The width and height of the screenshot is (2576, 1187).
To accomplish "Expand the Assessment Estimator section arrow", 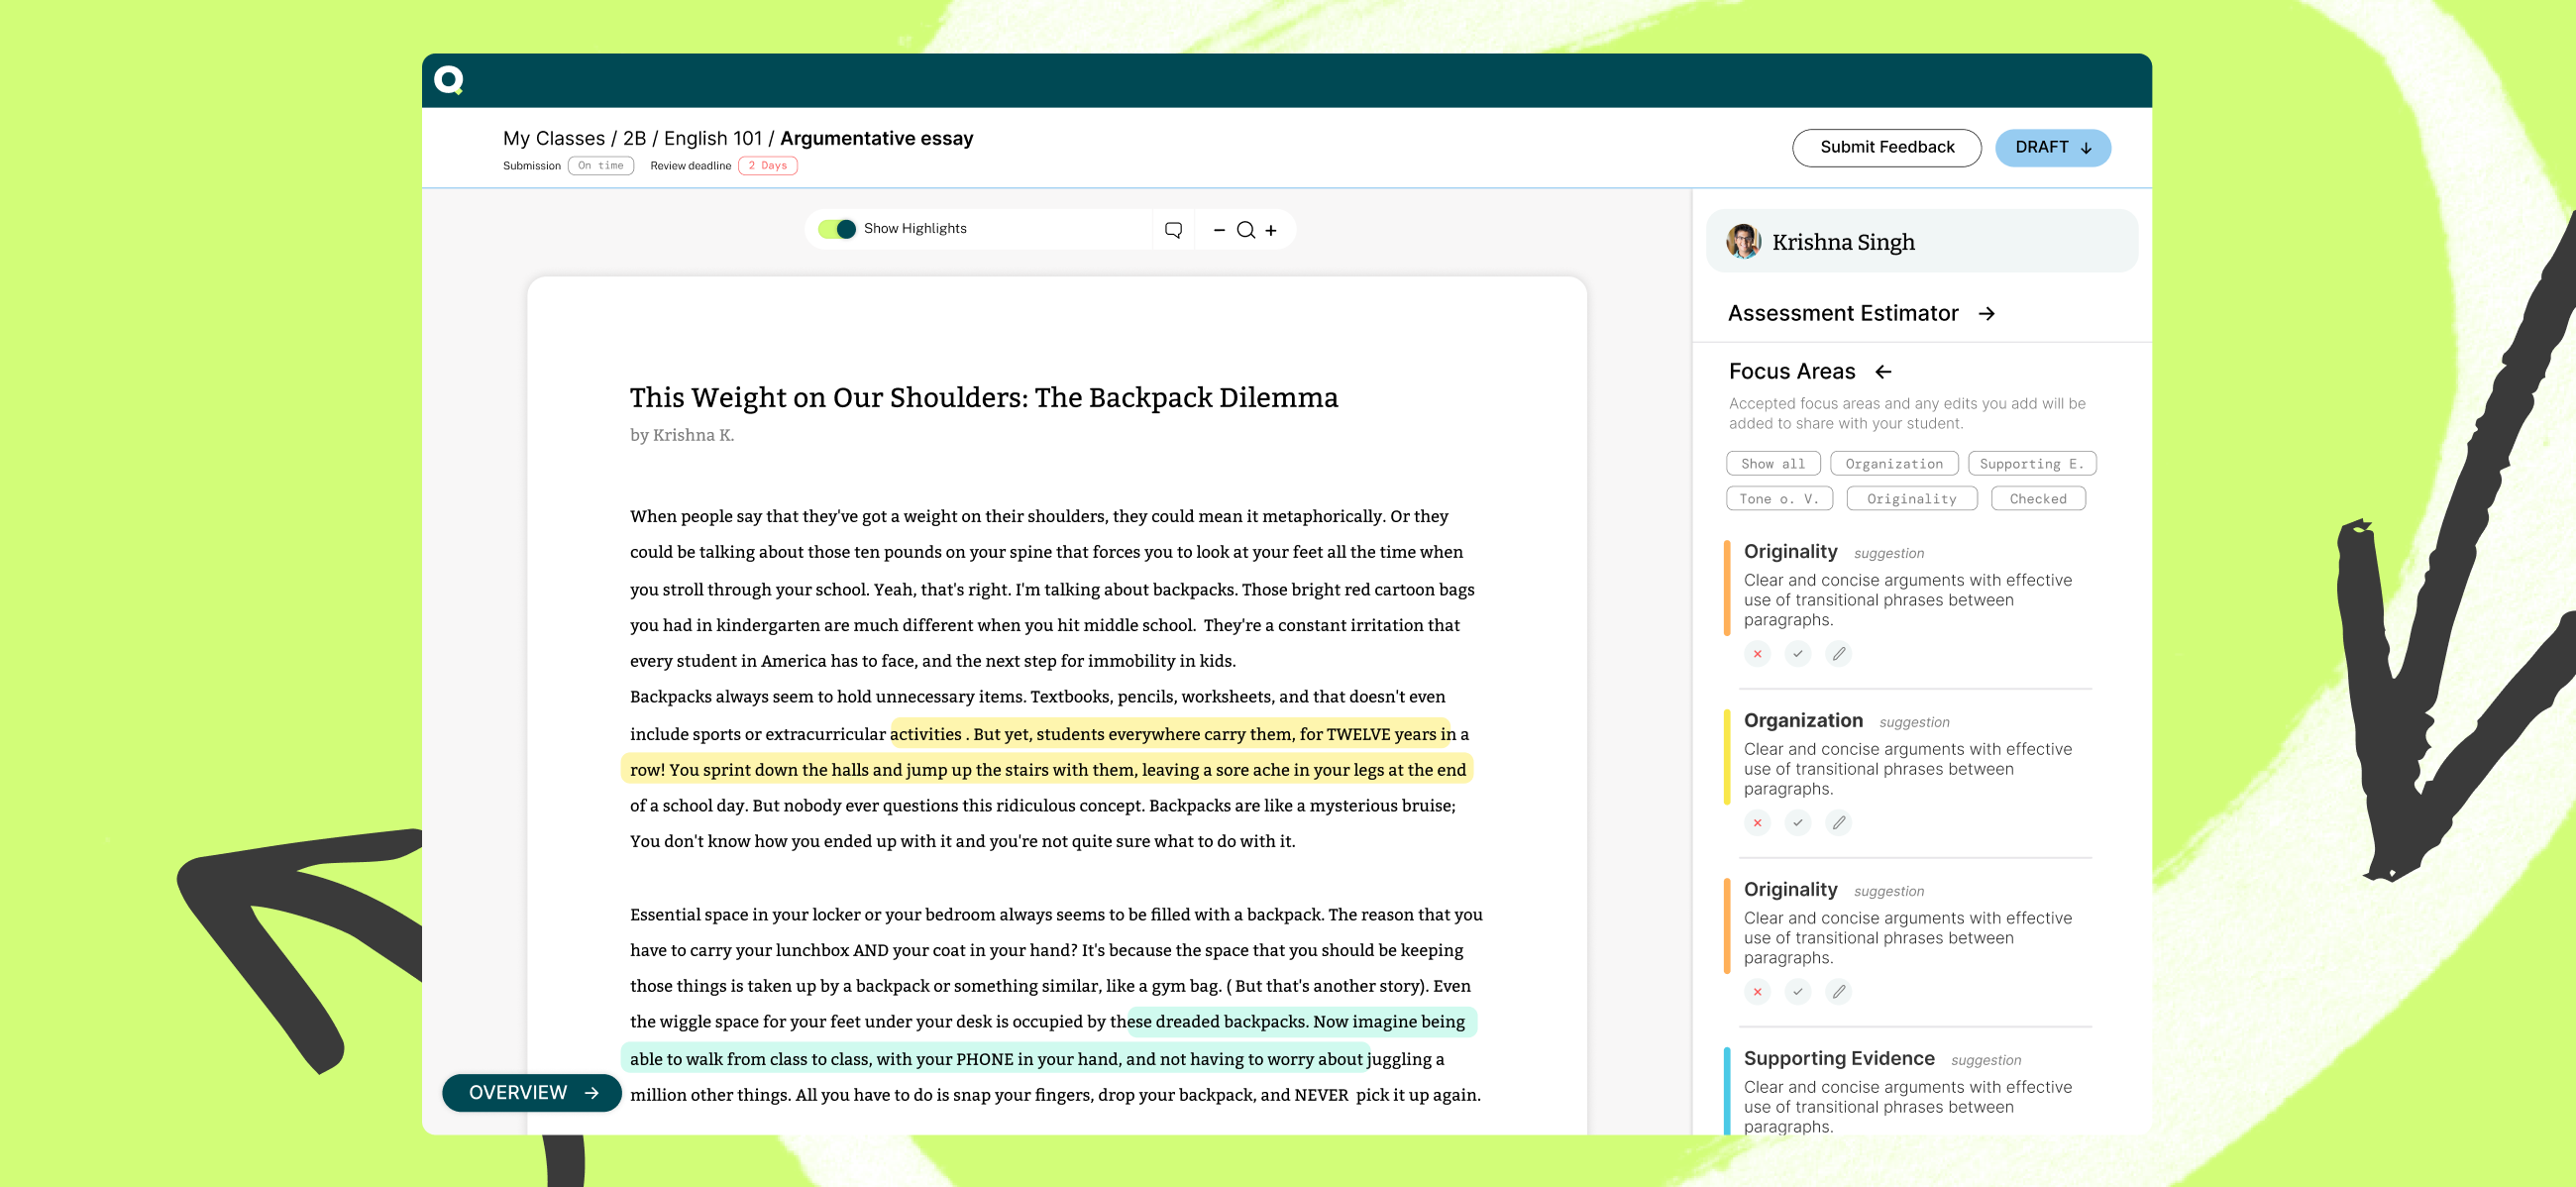I will [1986, 314].
